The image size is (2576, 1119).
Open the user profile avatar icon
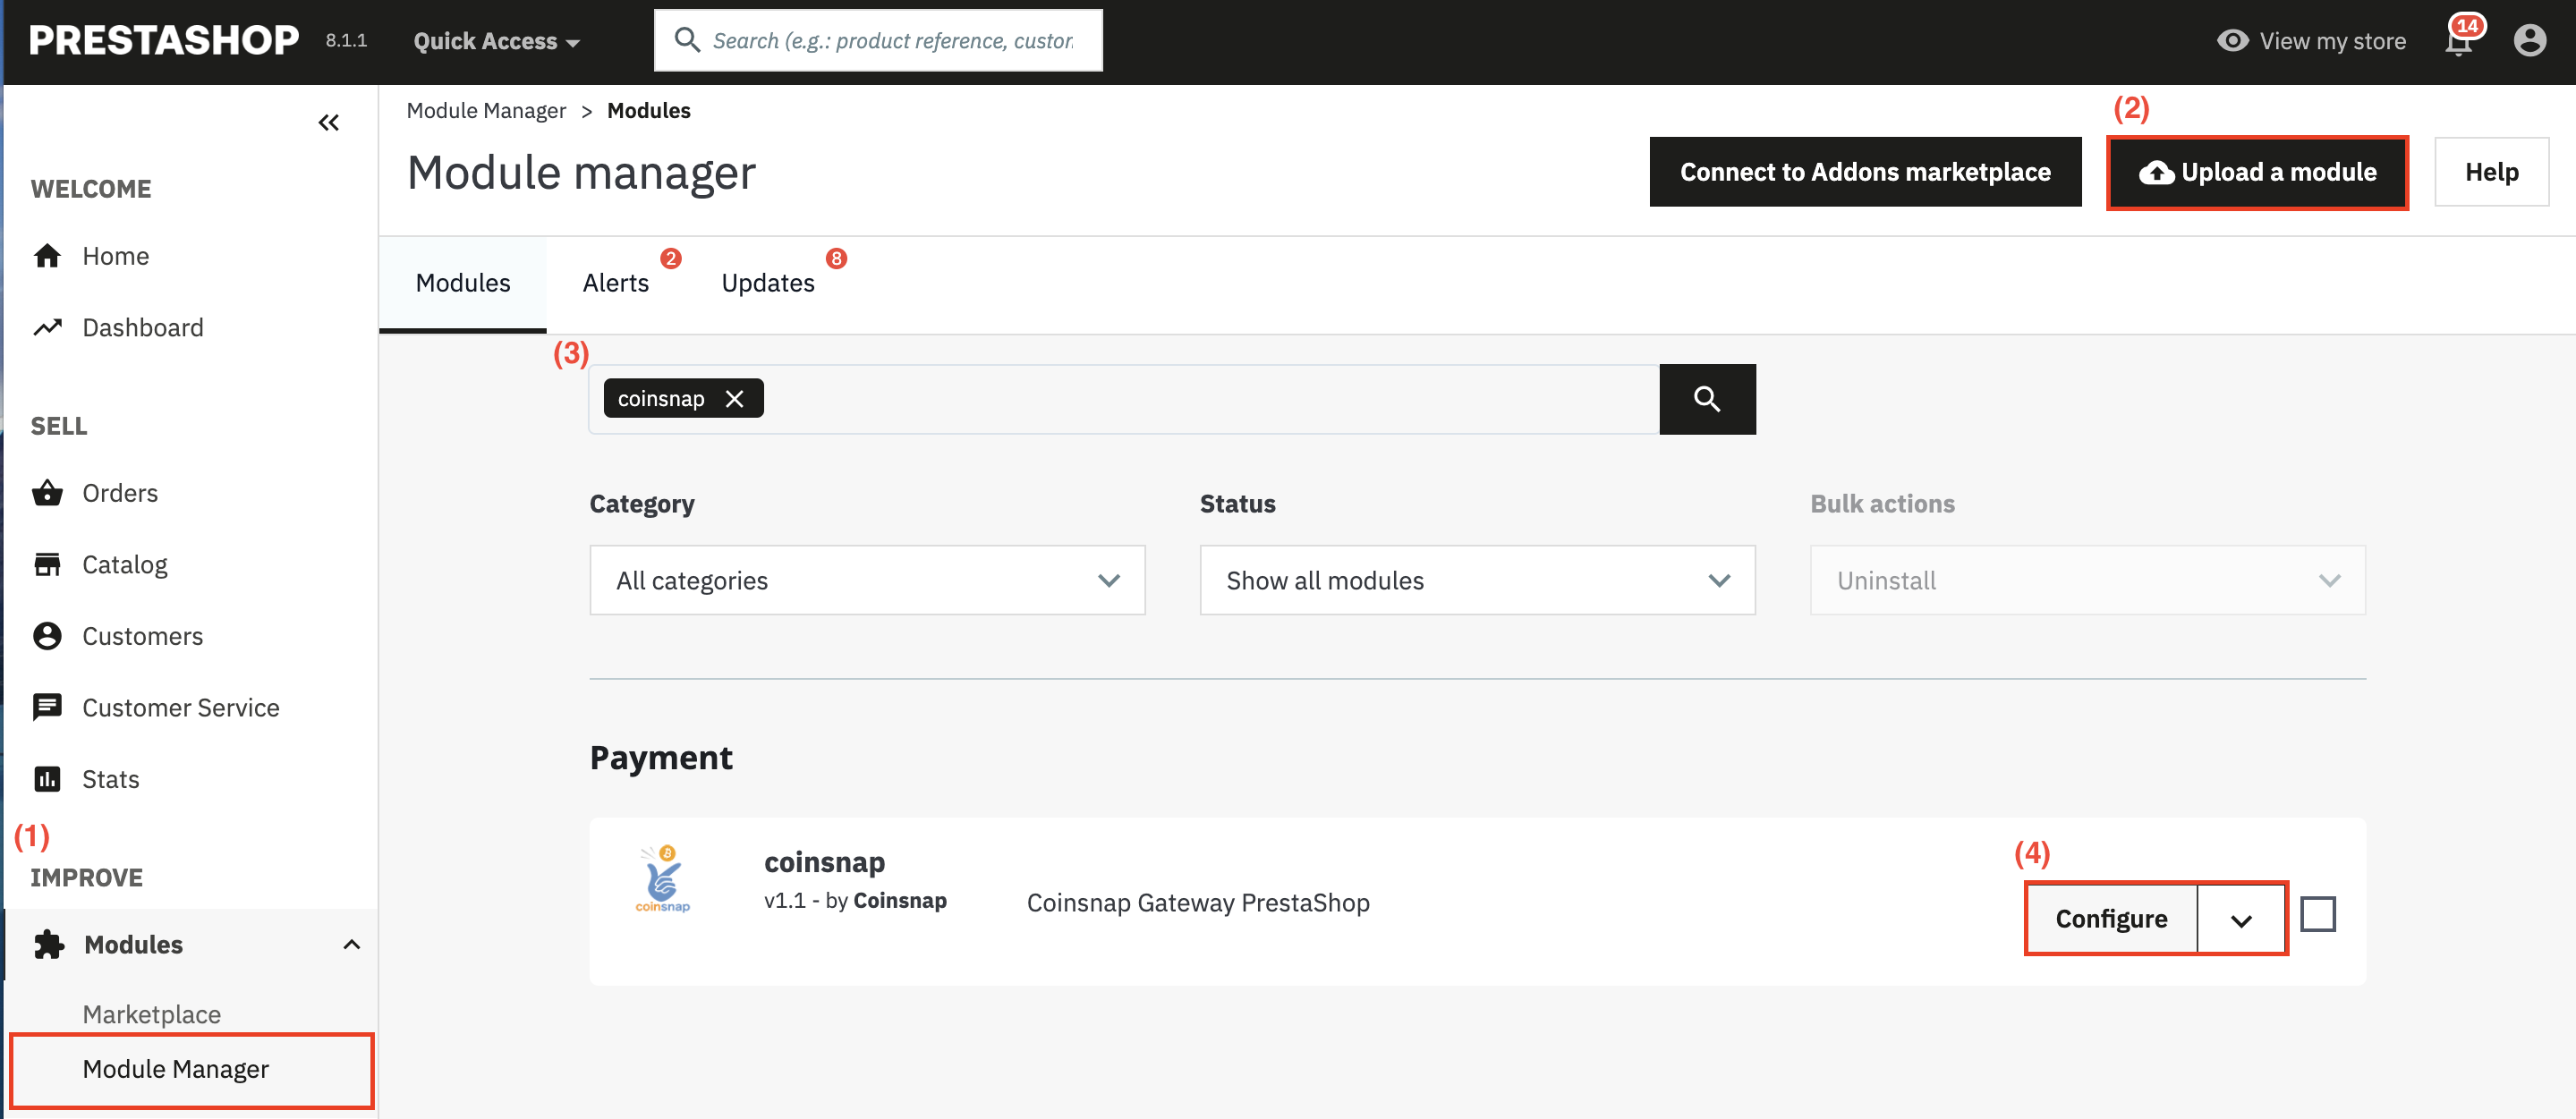tap(2529, 41)
